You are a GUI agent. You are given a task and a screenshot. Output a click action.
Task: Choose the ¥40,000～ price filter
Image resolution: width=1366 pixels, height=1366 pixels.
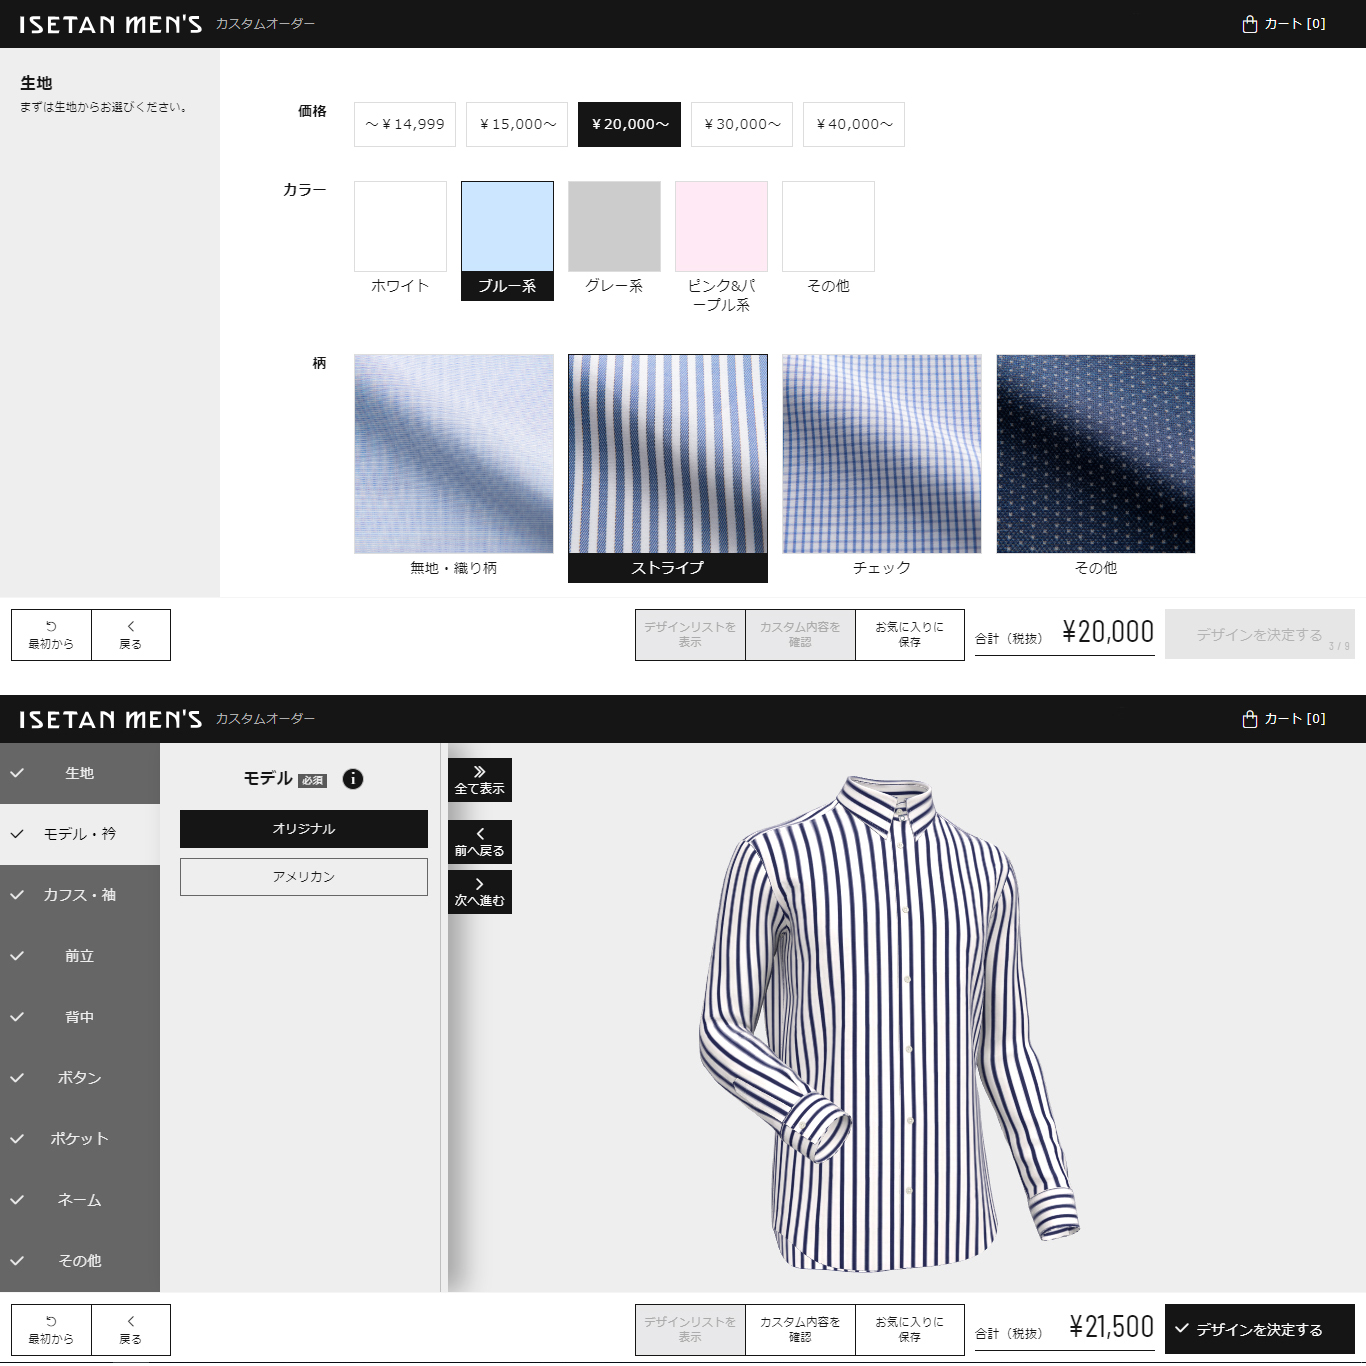(x=854, y=124)
